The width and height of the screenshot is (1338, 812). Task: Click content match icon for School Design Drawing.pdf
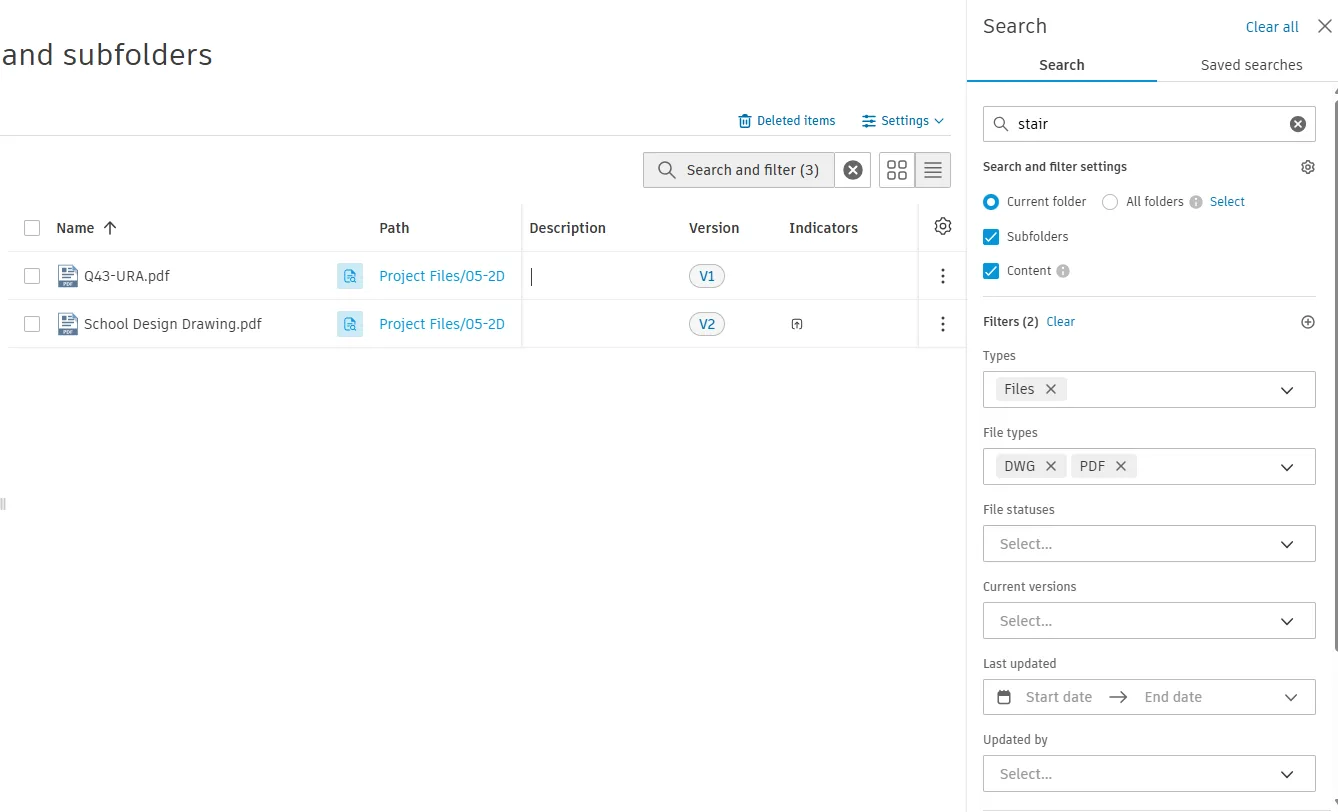pyautogui.click(x=350, y=324)
